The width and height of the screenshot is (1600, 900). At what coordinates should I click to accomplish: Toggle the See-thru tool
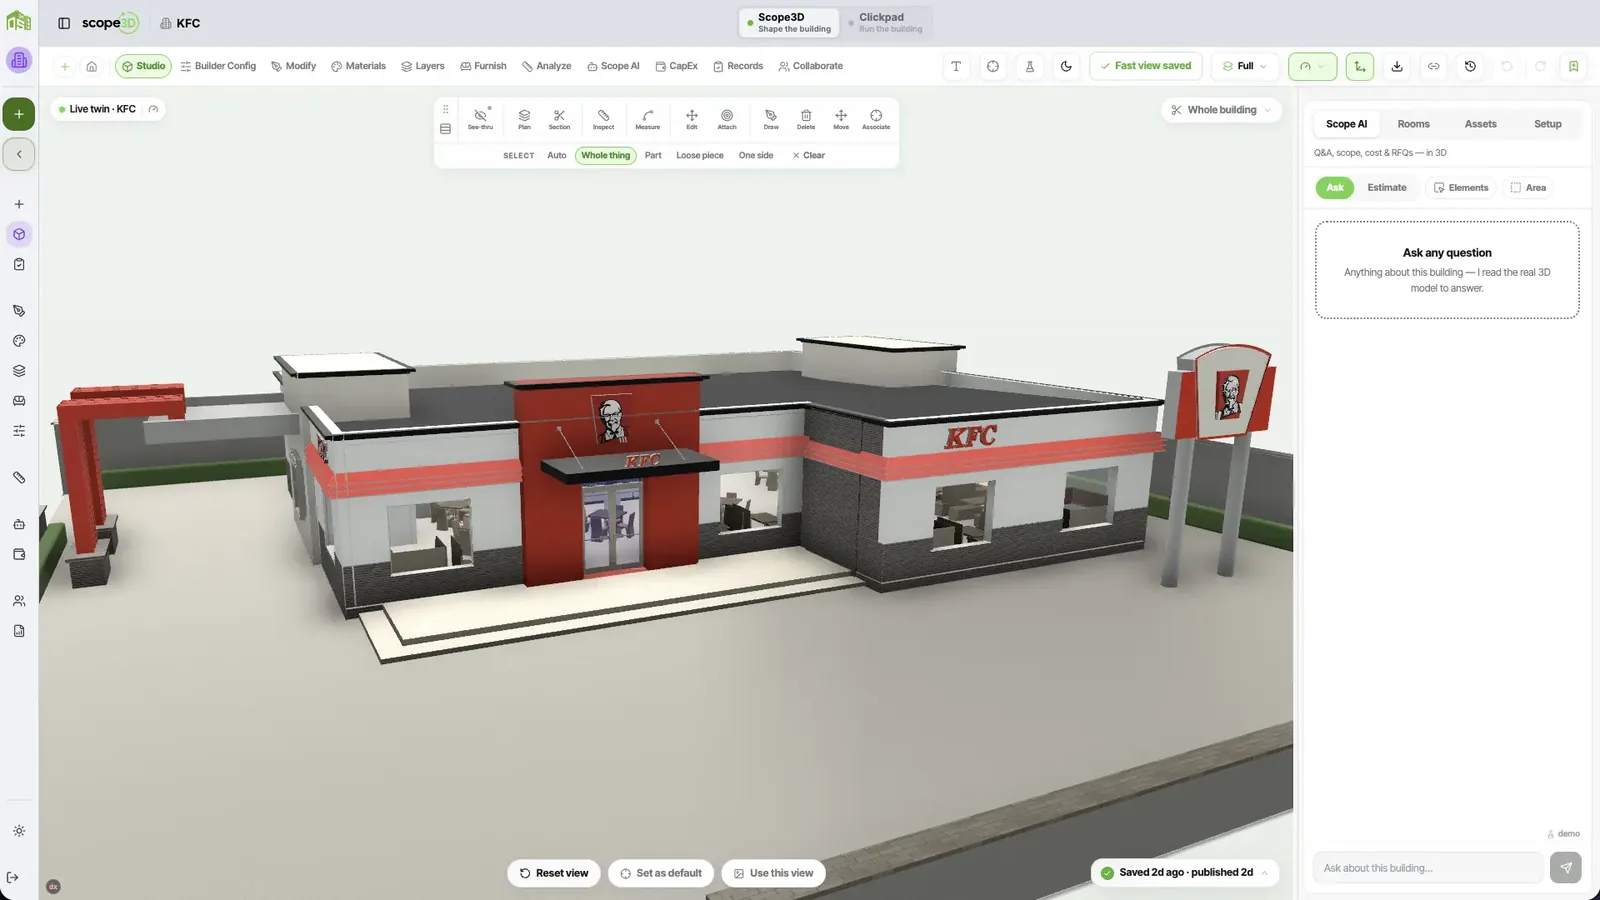point(480,119)
